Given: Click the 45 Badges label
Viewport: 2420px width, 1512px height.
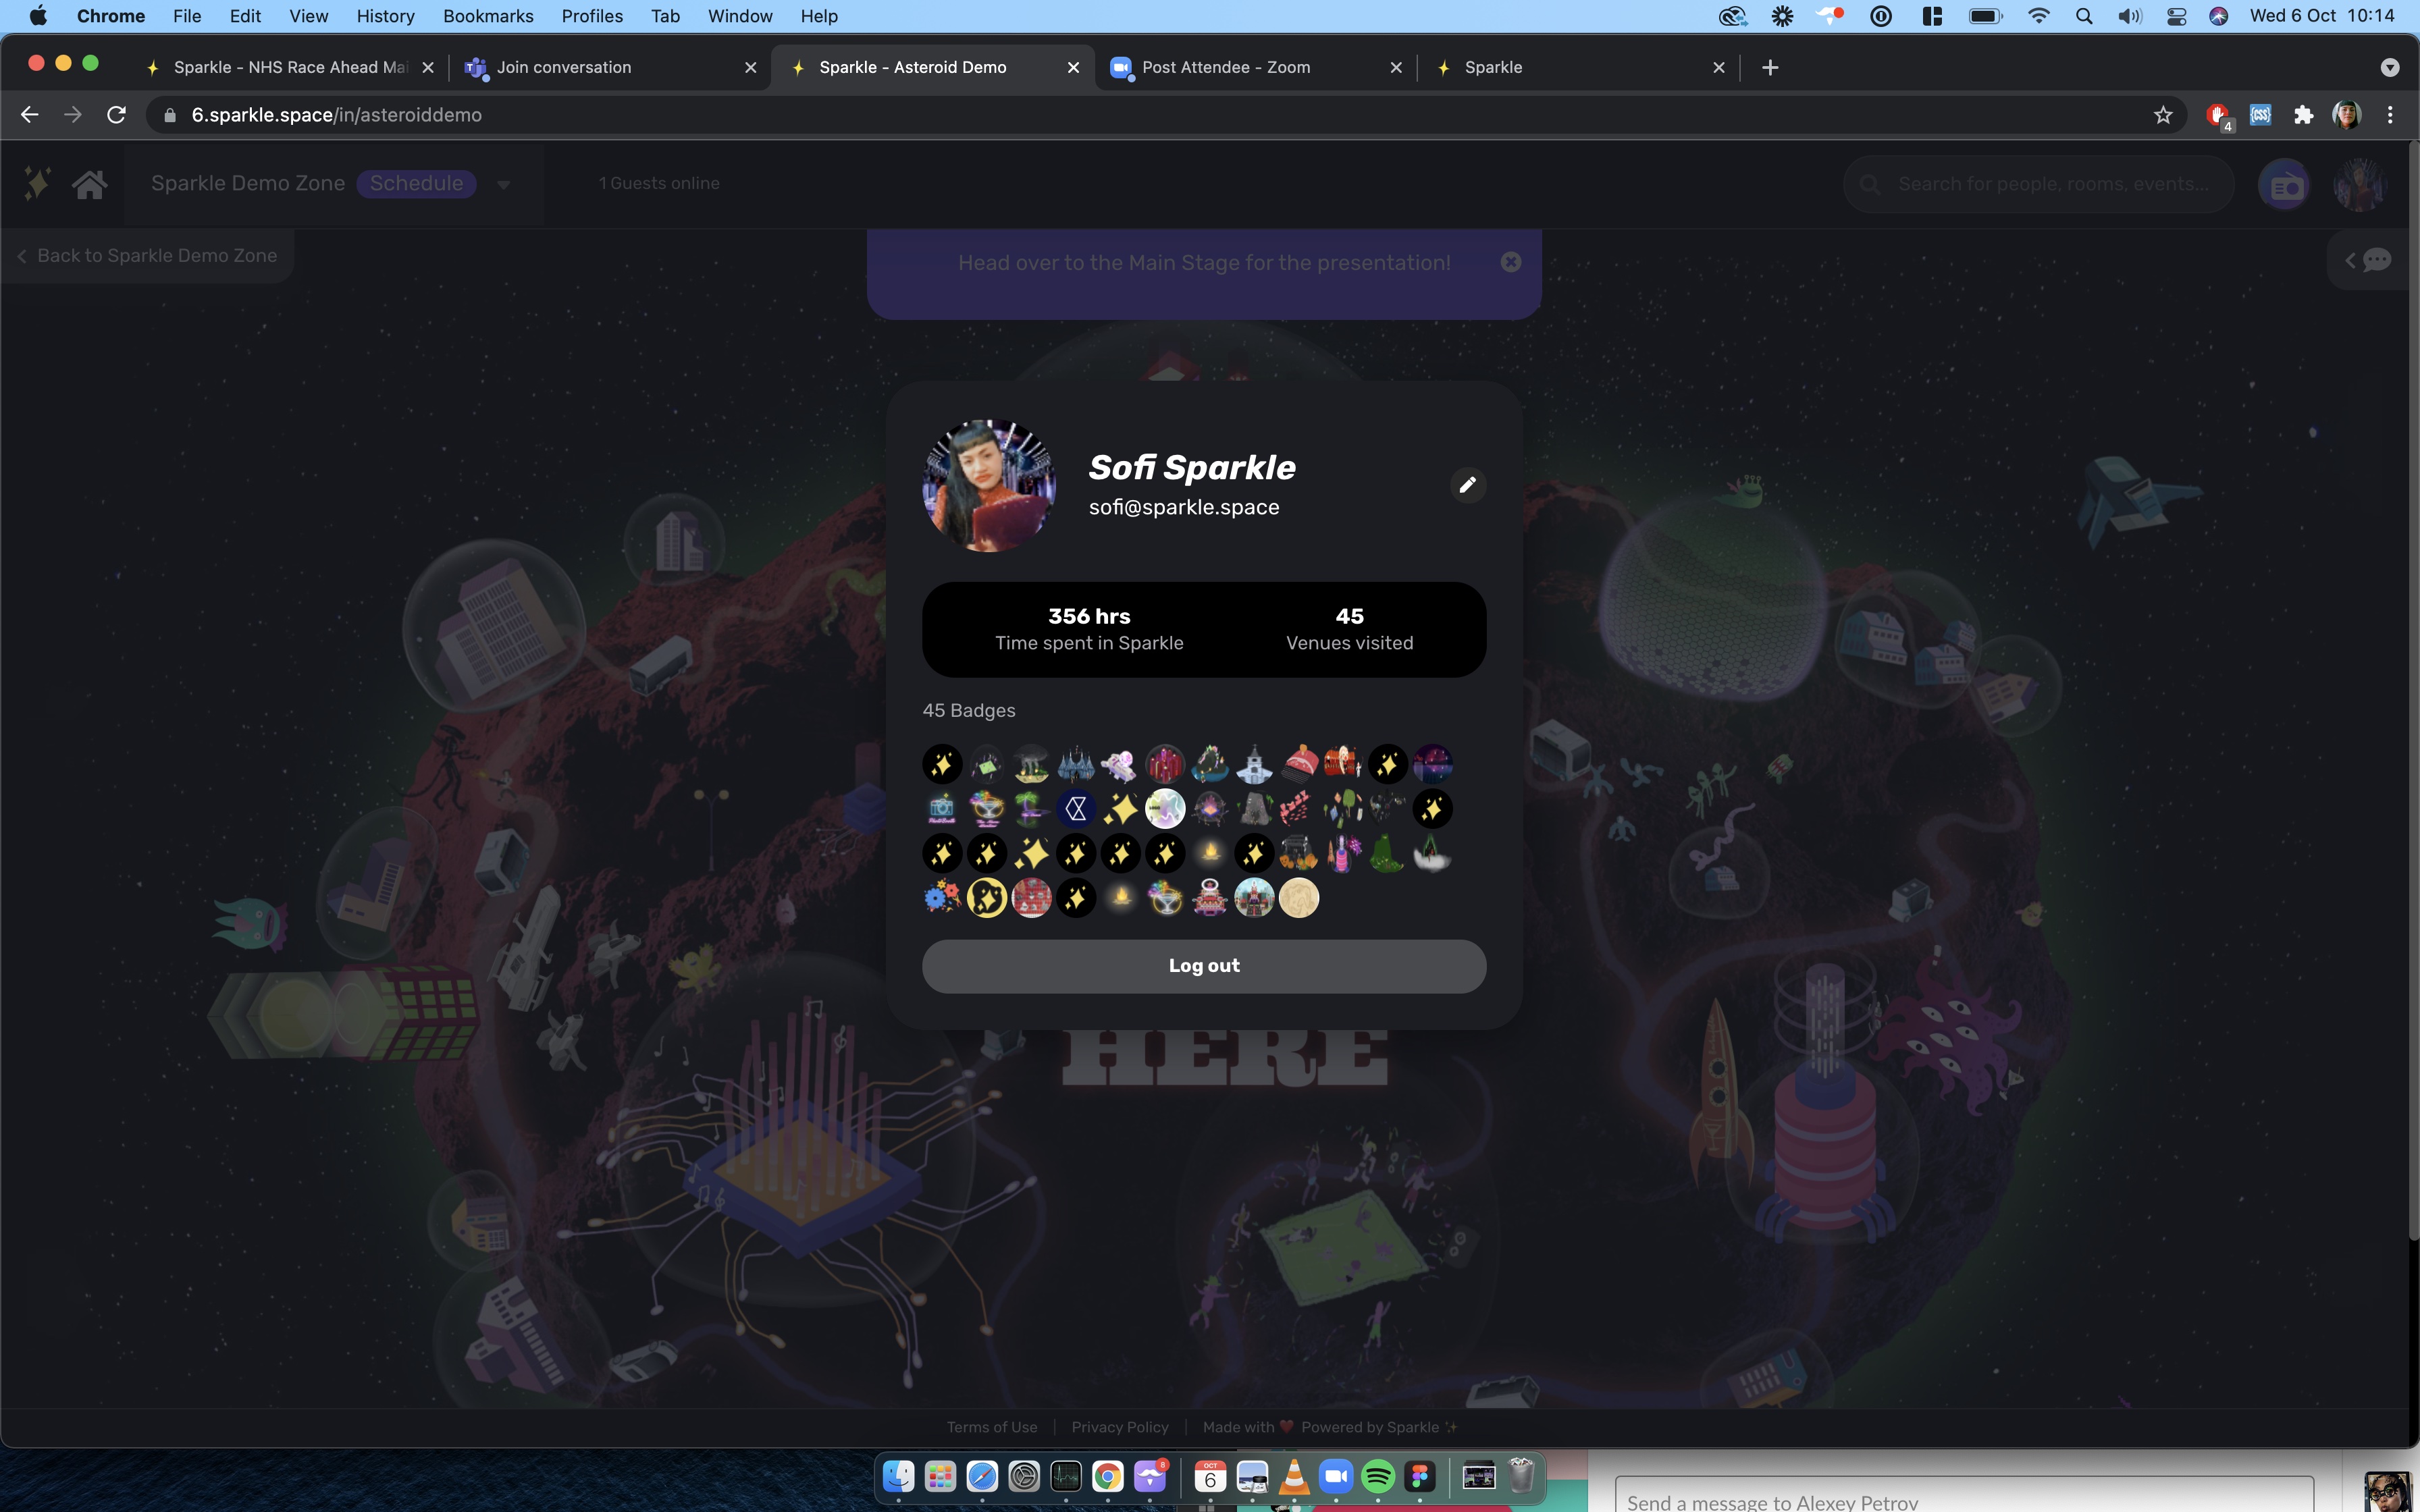Looking at the screenshot, I should 969,710.
